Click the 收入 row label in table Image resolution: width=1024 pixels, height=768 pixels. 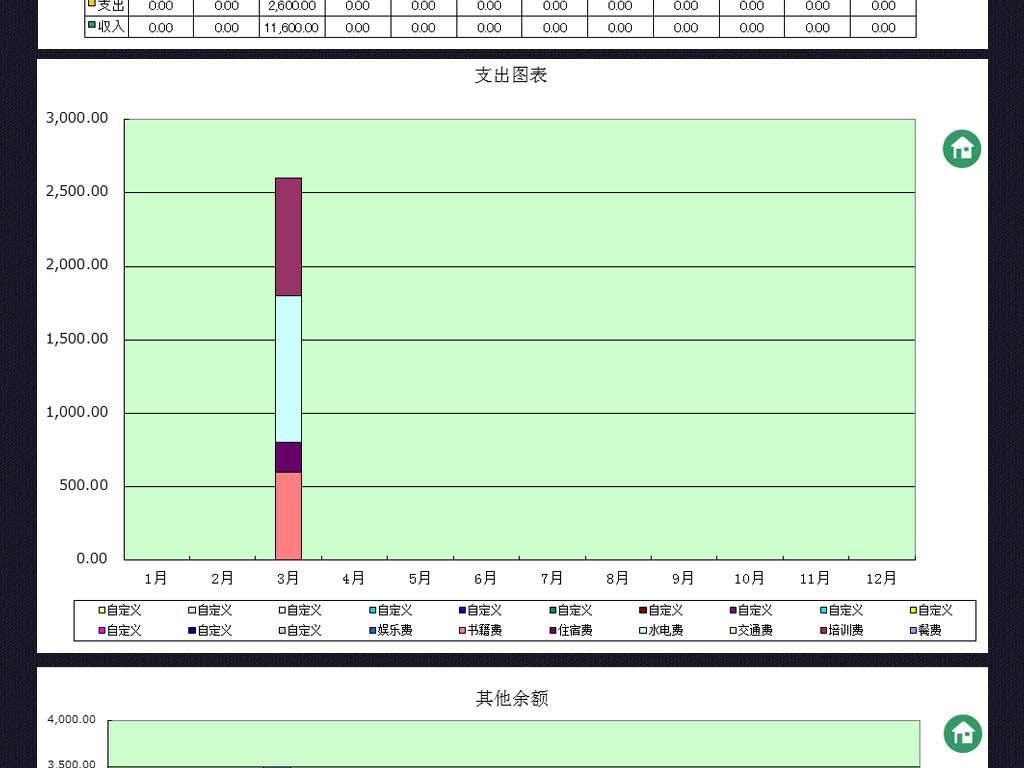(x=106, y=27)
